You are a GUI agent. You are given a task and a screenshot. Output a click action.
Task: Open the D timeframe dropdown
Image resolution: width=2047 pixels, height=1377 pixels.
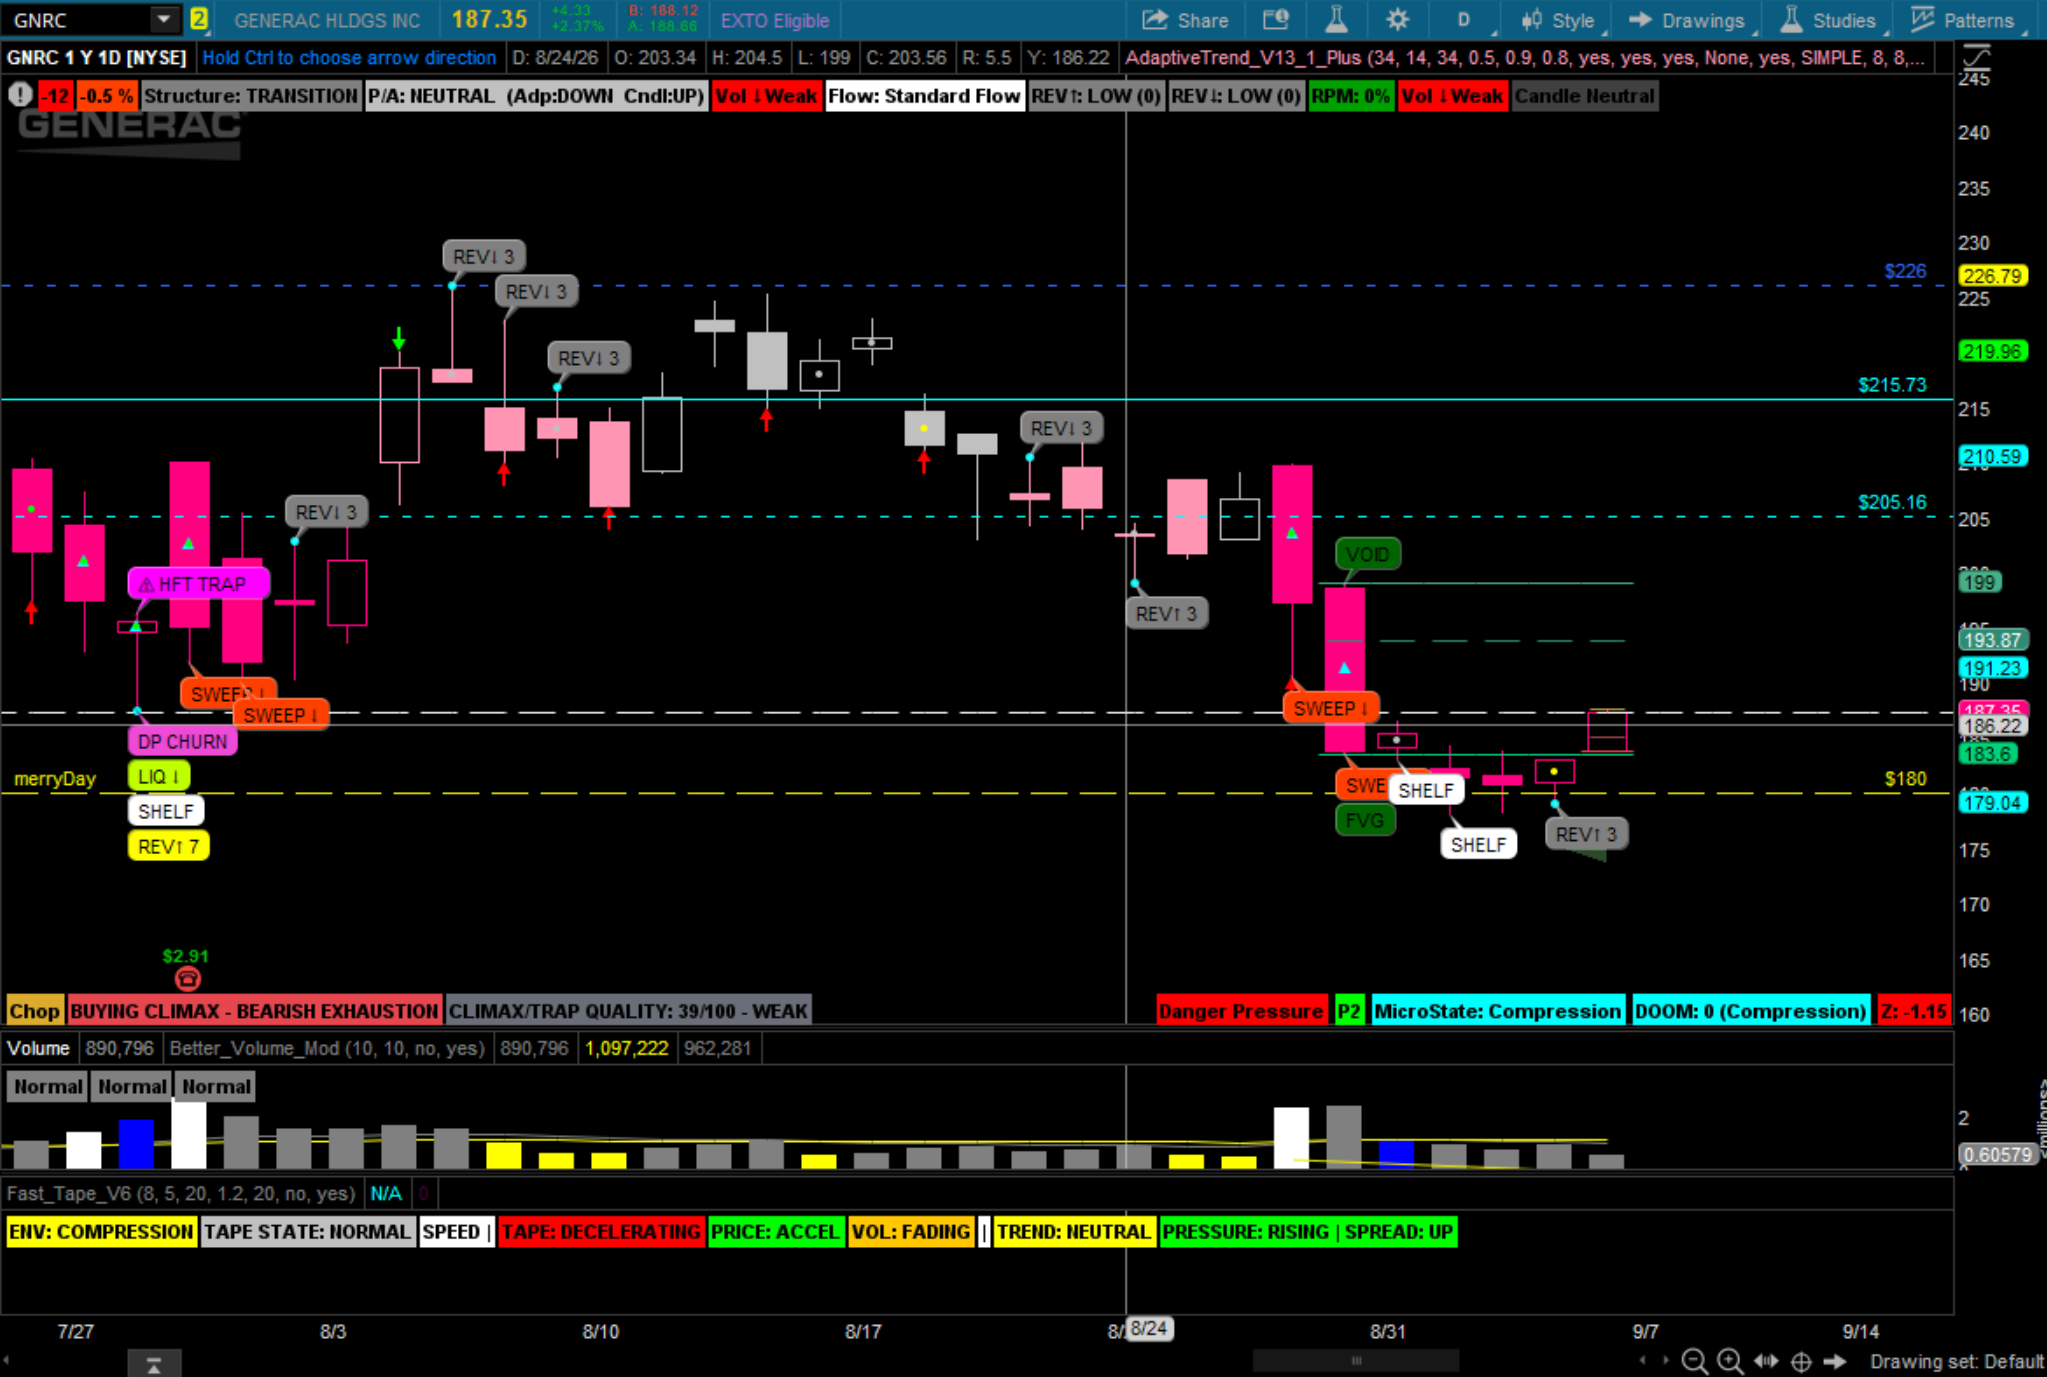[1464, 20]
